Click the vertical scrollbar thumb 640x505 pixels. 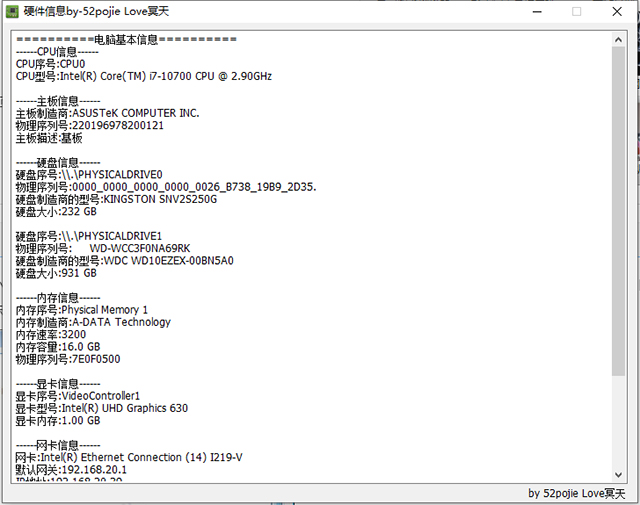(x=618, y=211)
